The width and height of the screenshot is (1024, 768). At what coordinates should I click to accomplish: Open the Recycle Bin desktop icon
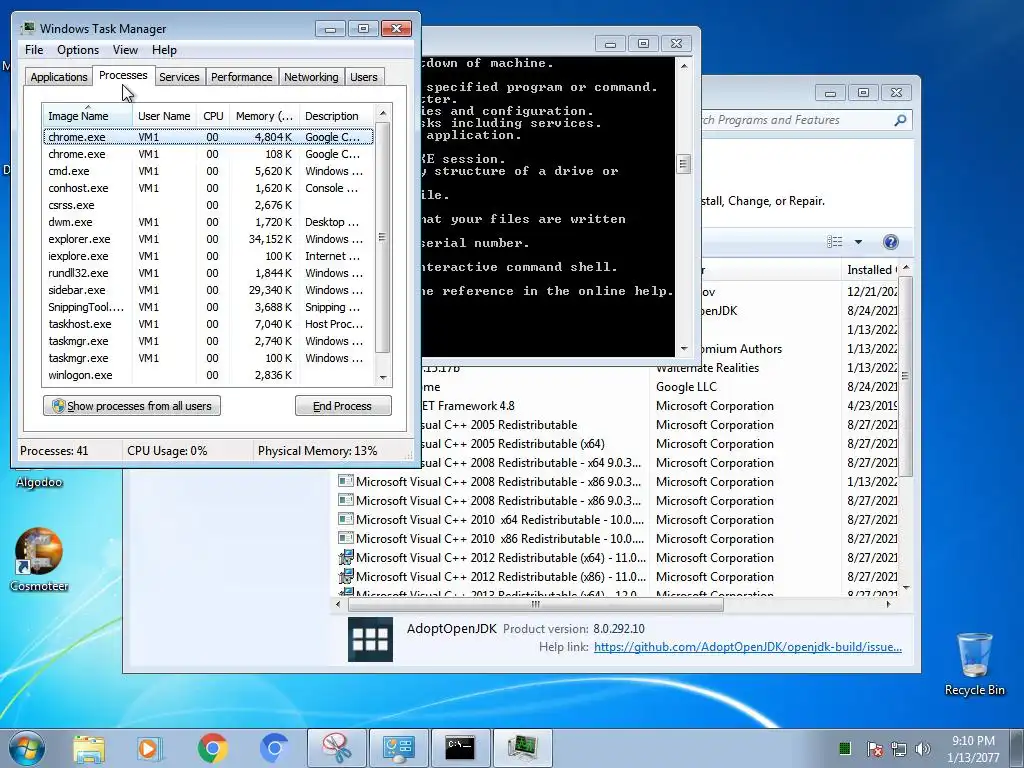pyautogui.click(x=974, y=664)
